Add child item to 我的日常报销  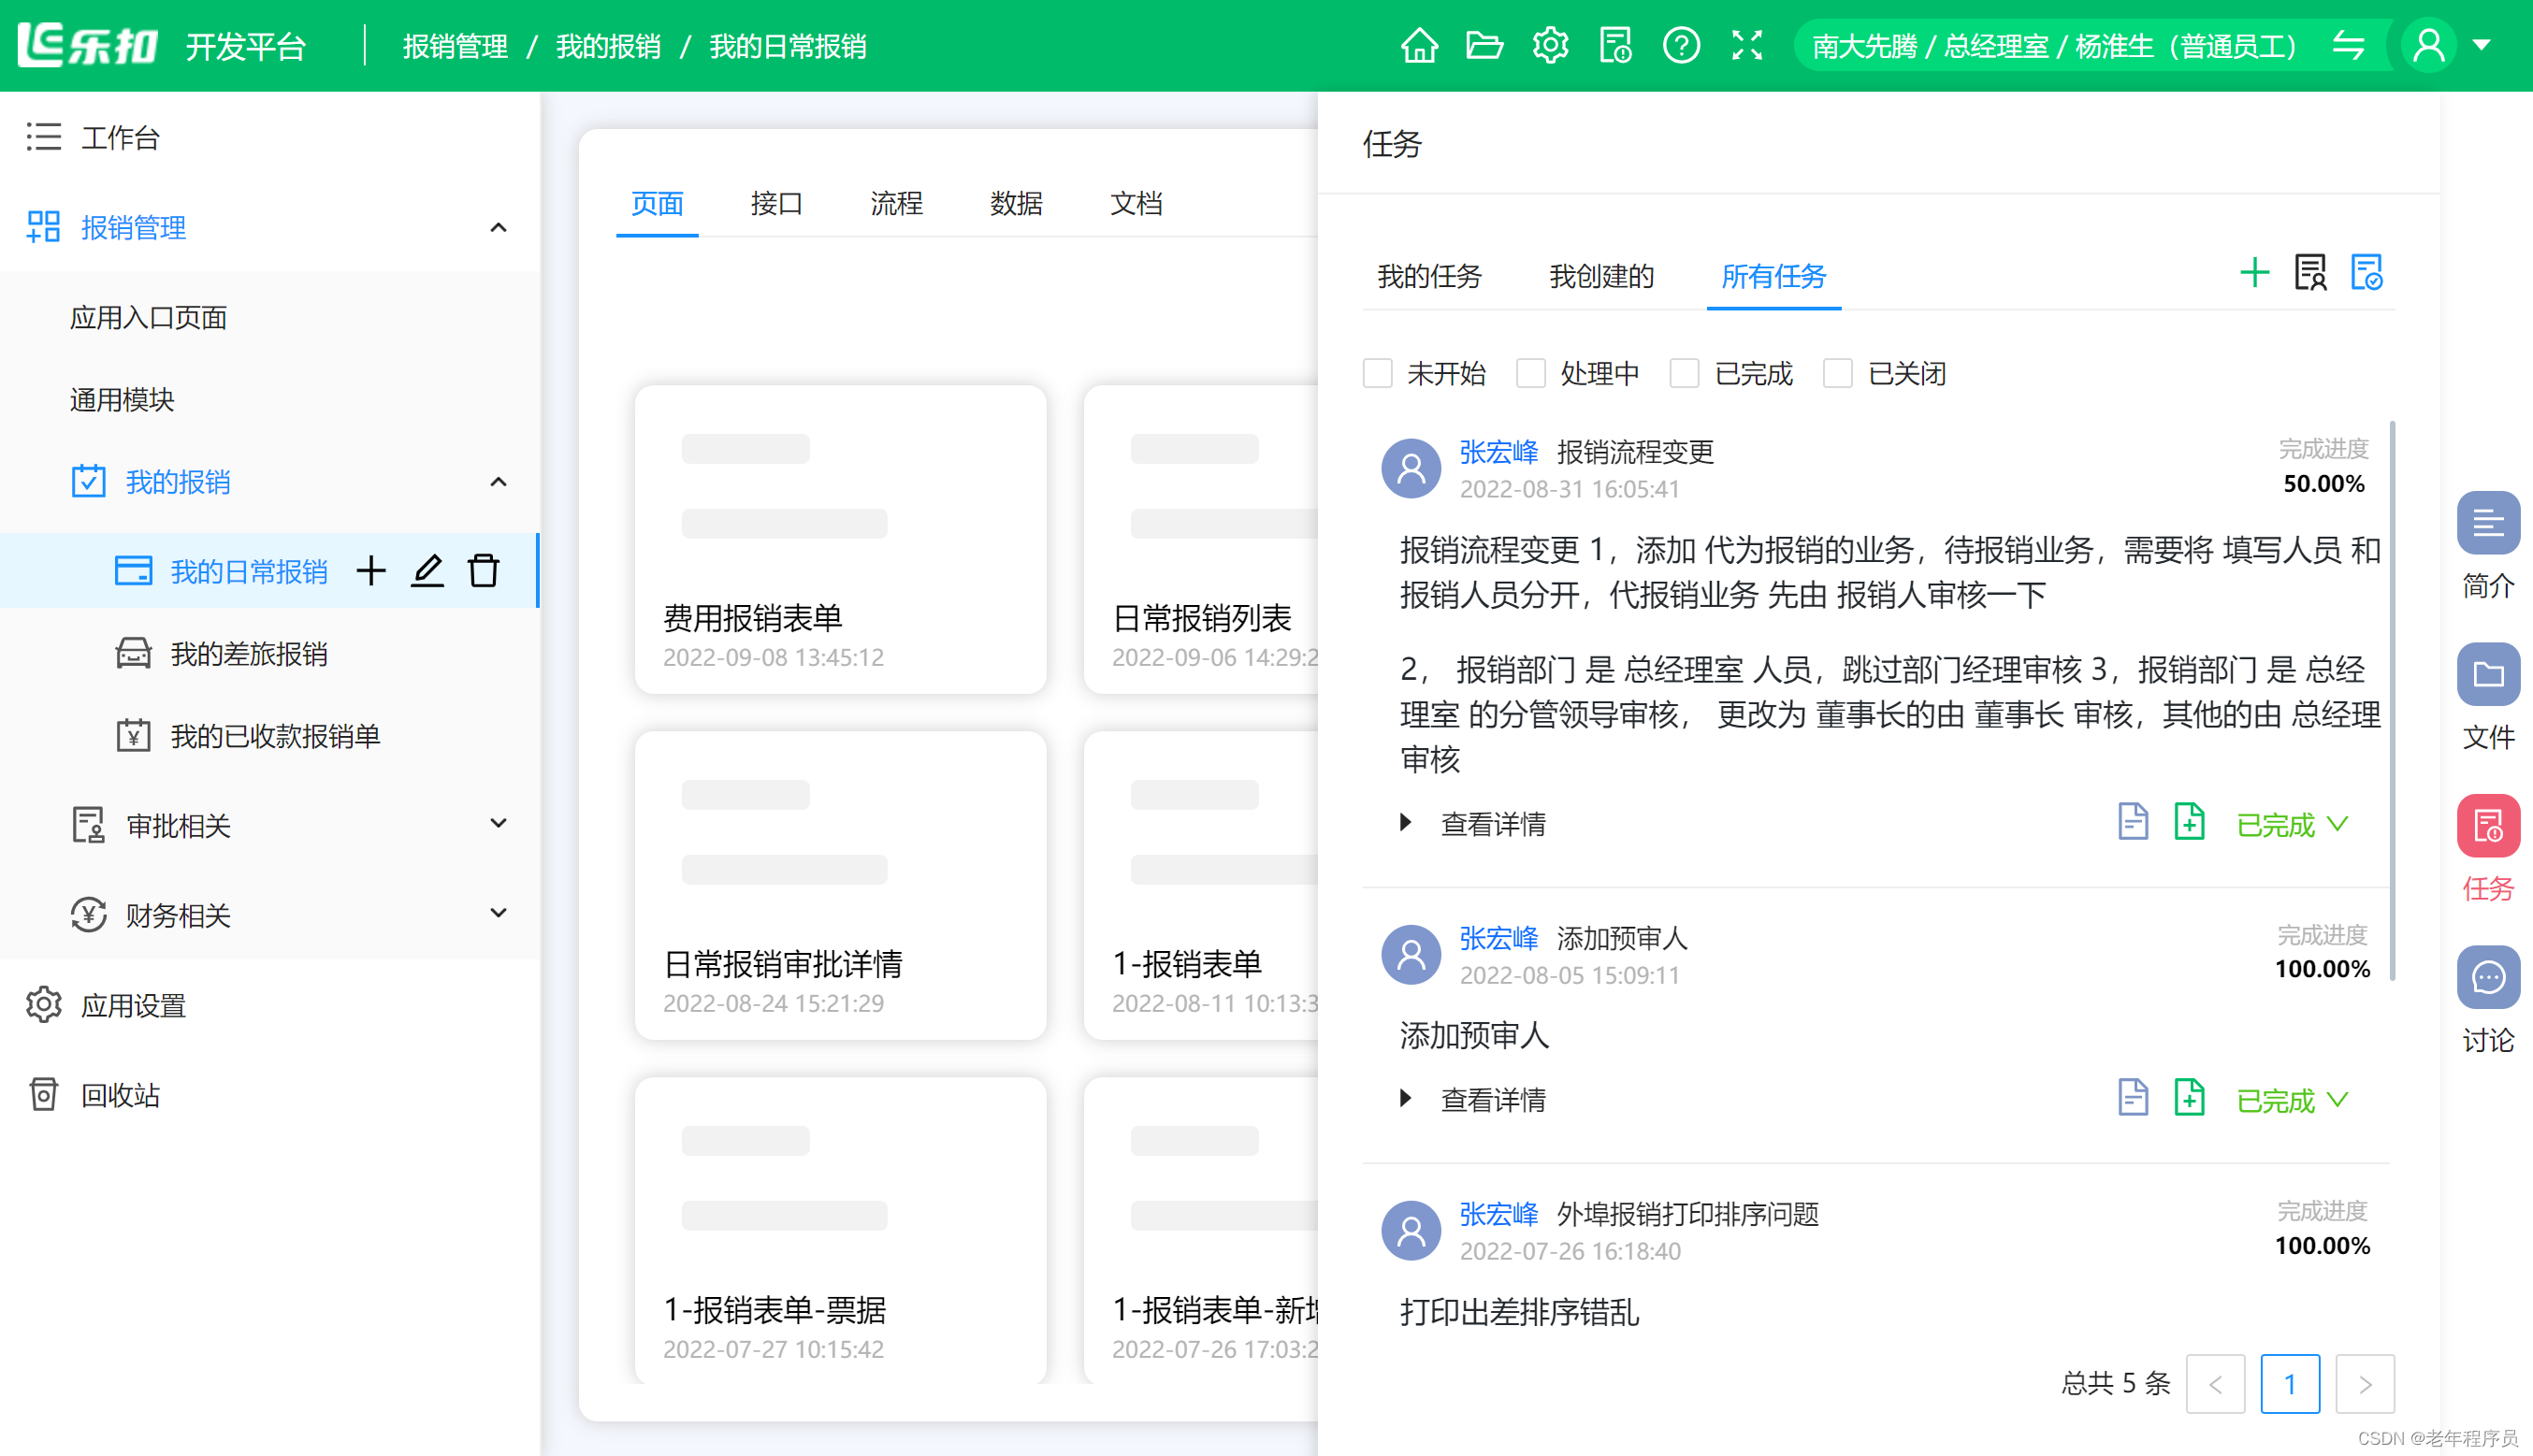point(371,570)
